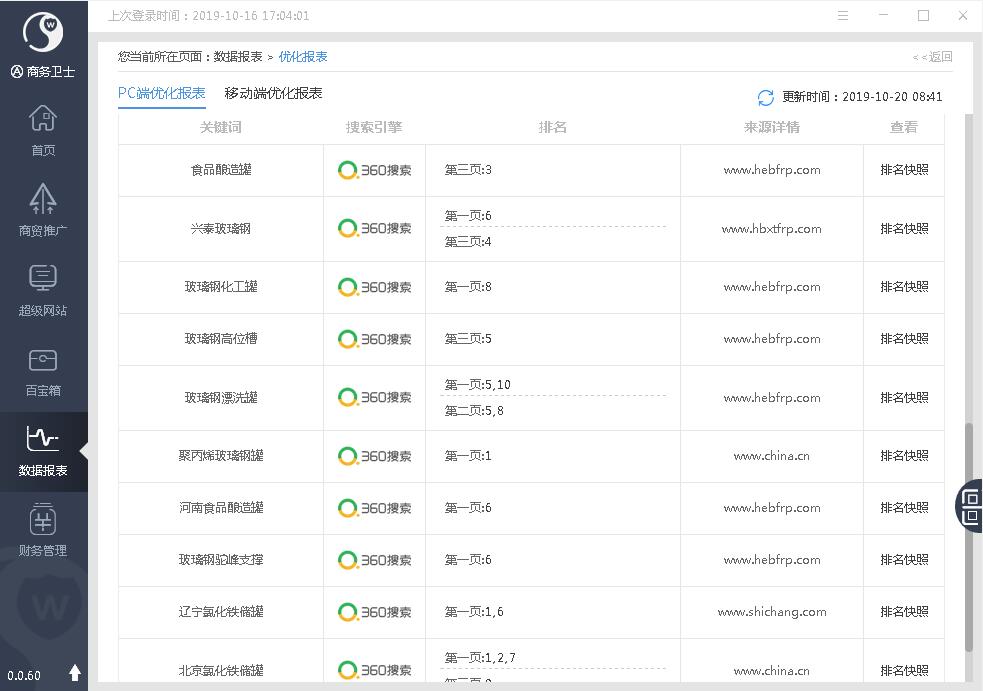Click the refresh icon beside 更新时间

coord(766,97)
